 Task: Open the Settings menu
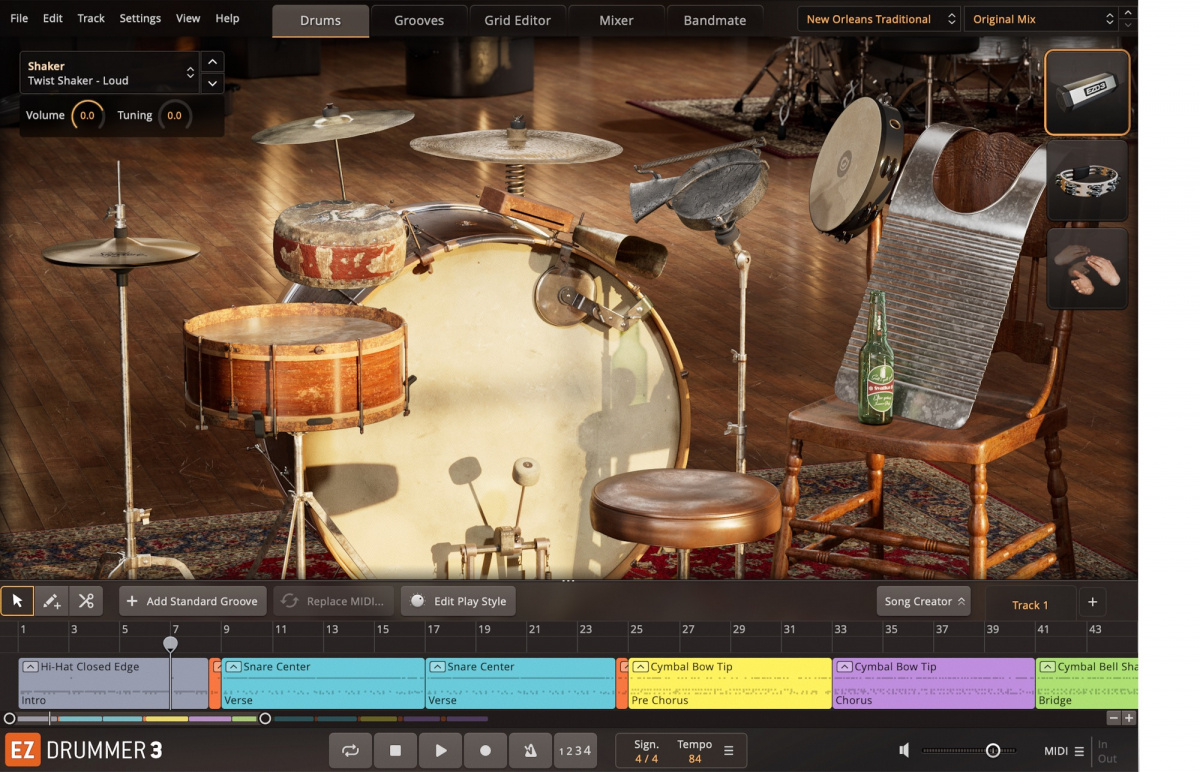pos(140,18)
